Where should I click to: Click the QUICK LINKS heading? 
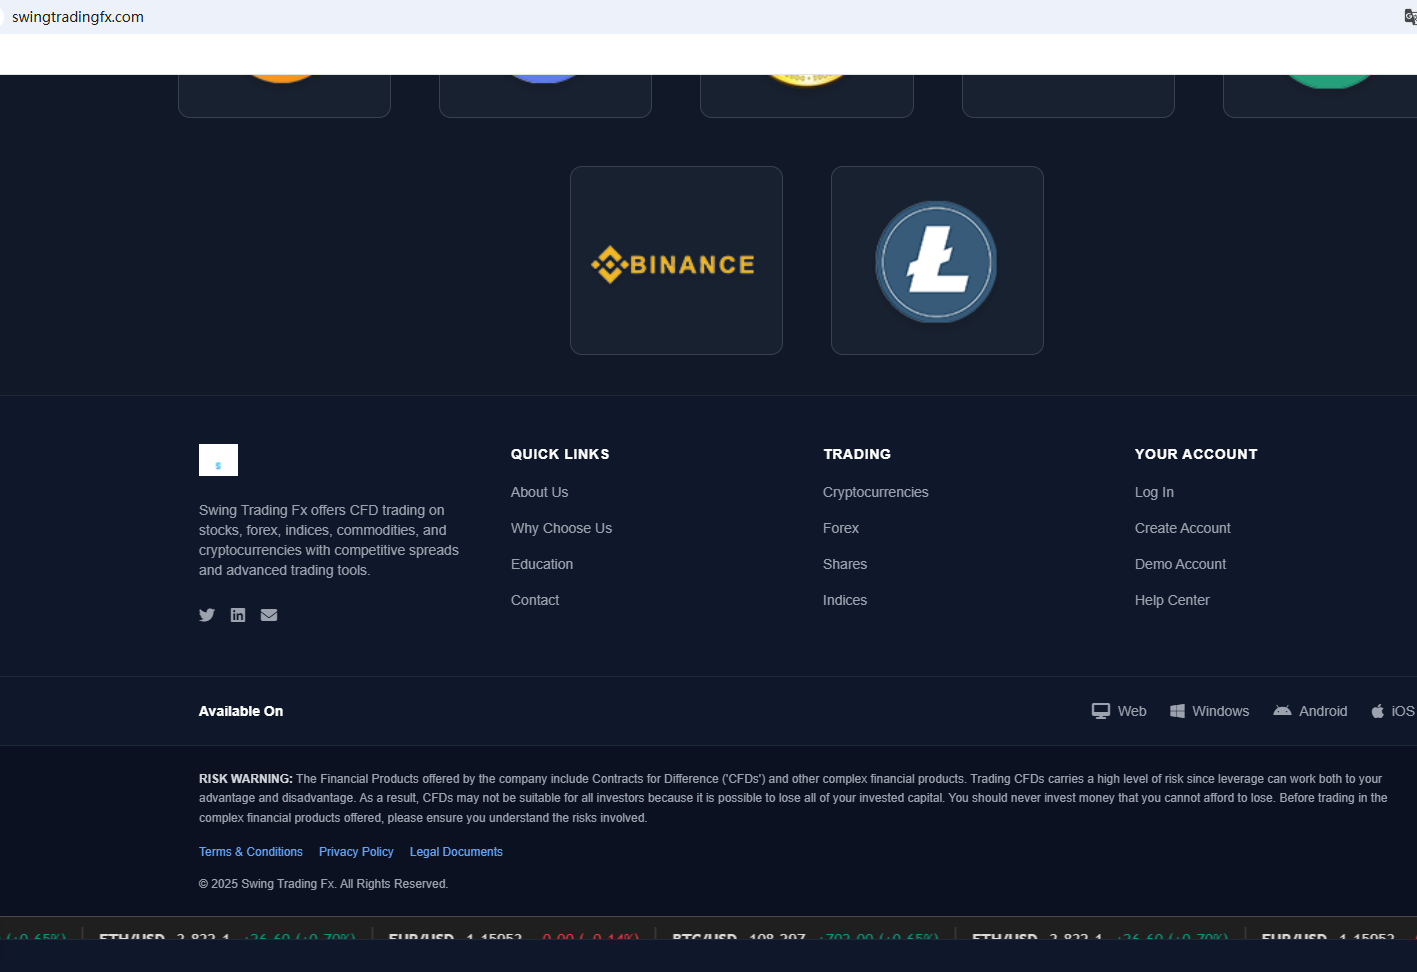560,454
